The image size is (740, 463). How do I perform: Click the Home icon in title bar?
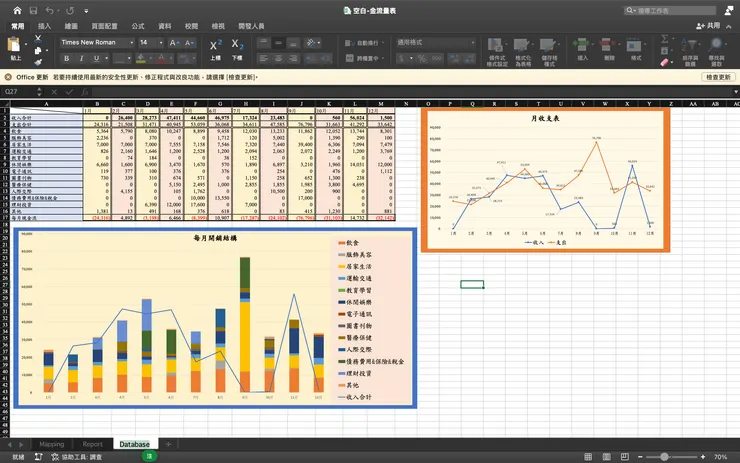17,10
